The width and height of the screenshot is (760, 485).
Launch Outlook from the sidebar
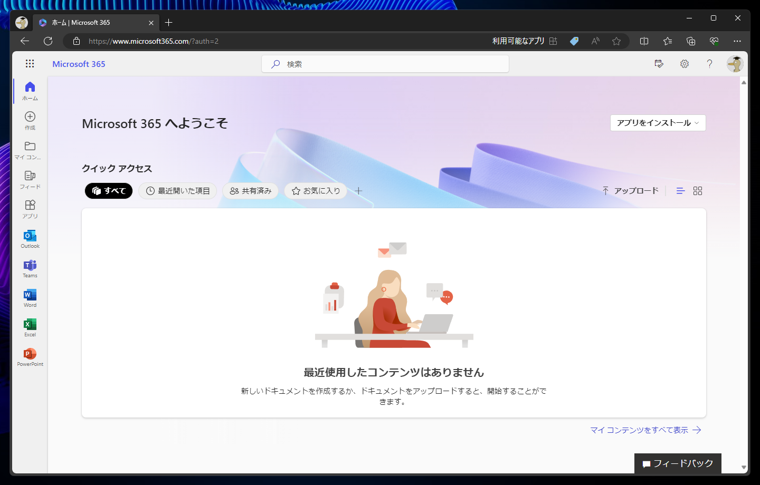click(x=30, y=239)
